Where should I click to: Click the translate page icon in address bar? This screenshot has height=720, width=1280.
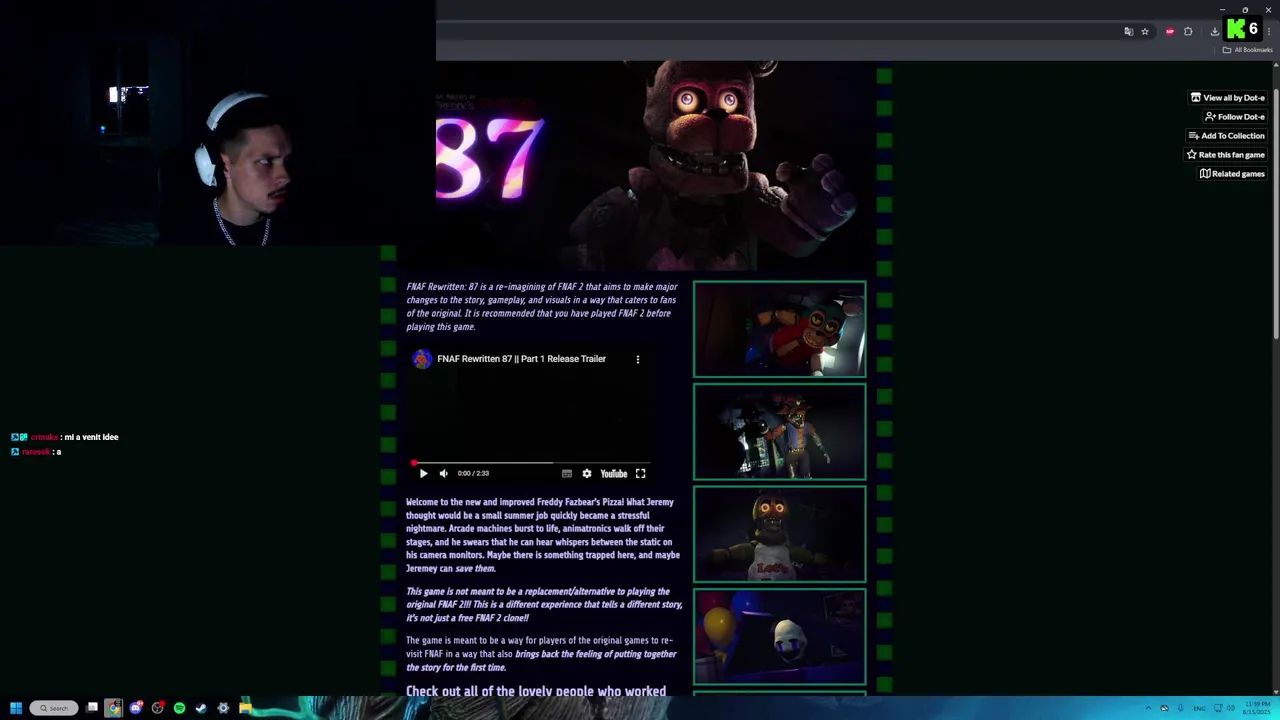[1129, 32]
